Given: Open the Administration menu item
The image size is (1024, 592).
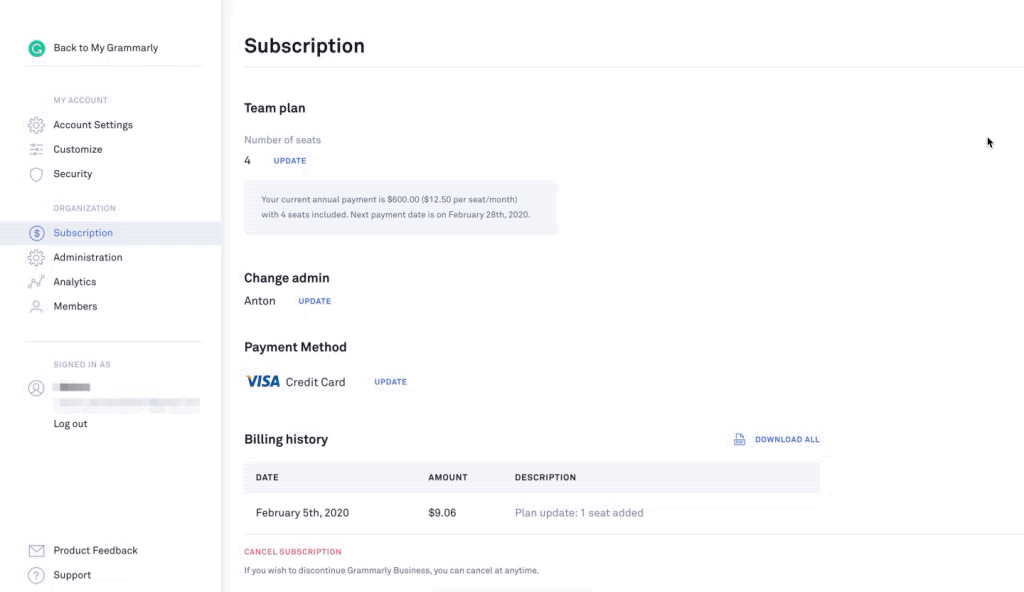Looking at the screenshot, I should (88, 258).
